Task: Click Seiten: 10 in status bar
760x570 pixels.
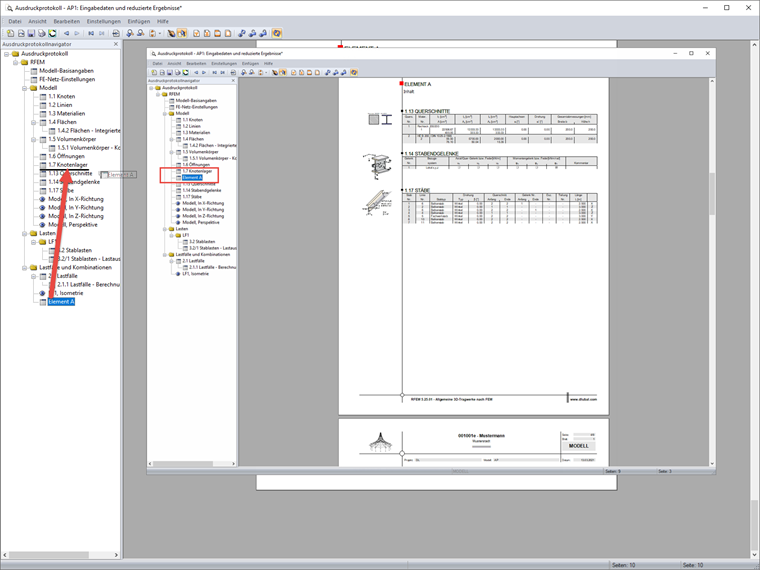Action: [x=623, y=565]
